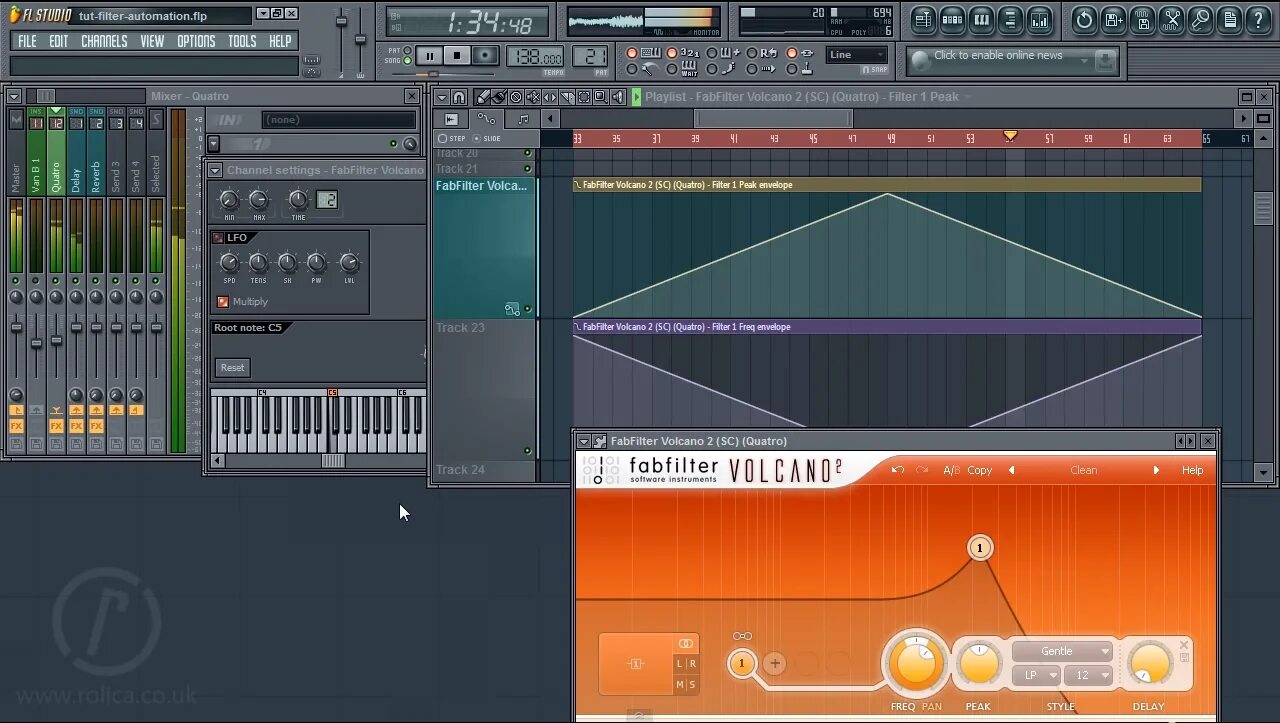Switch to Pattern mode
This screenshot has width=1280, height=723.
tap(407, 50)
